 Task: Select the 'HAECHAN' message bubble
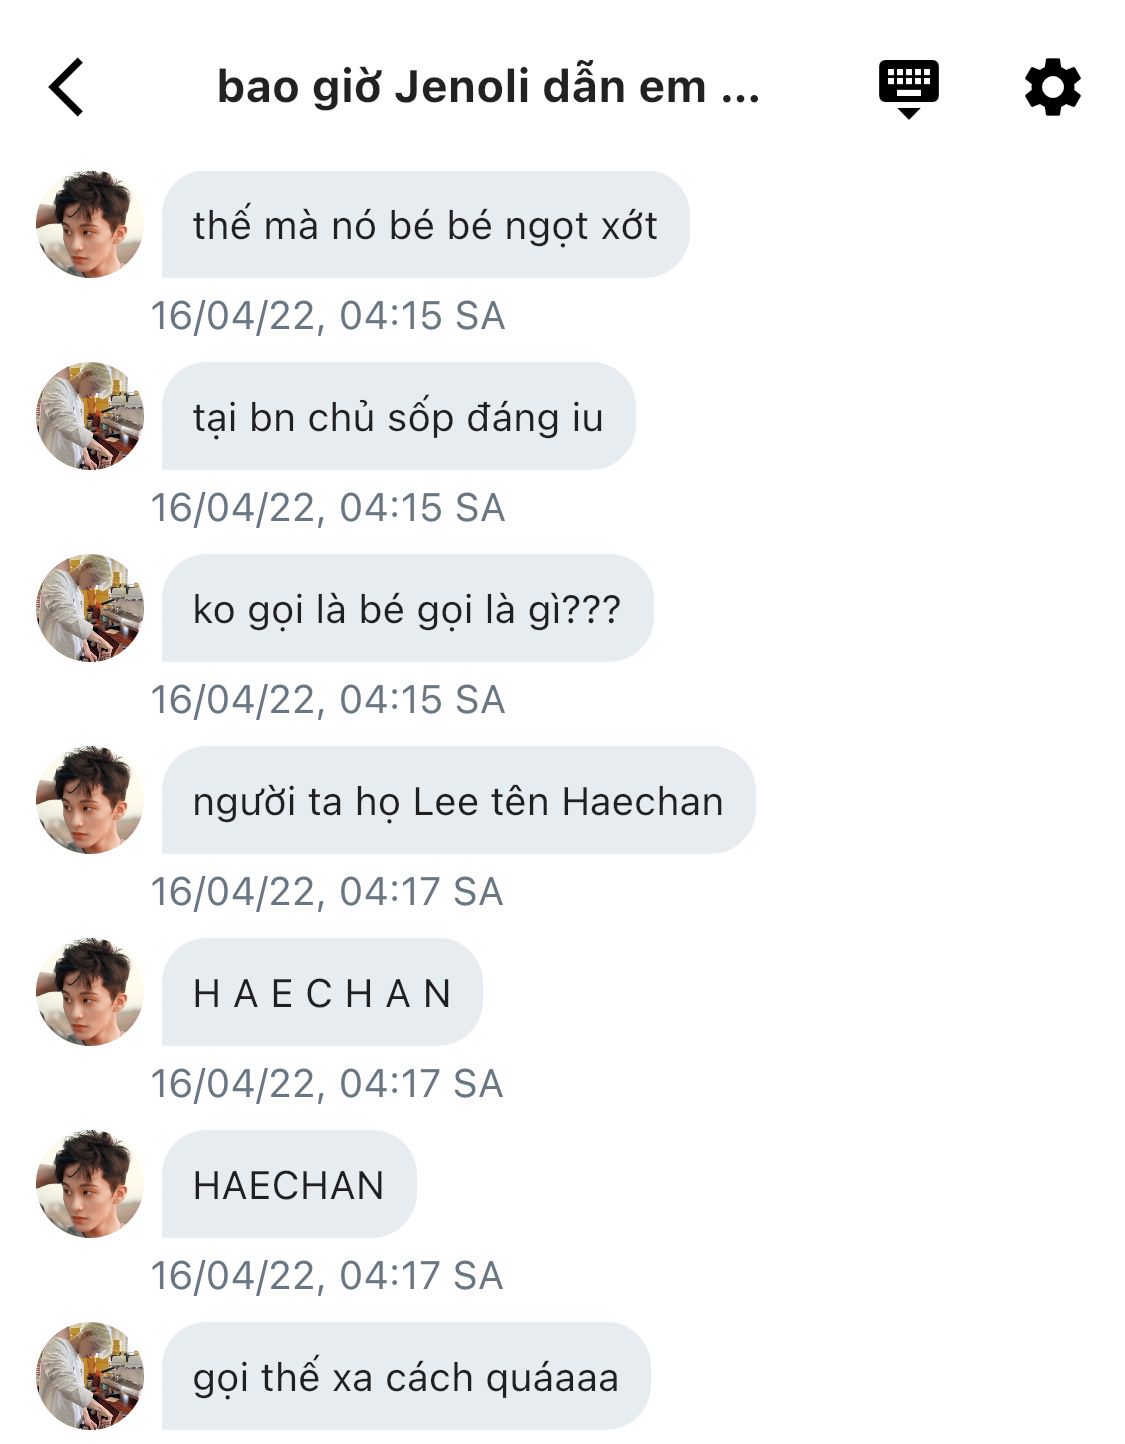pyautogui.click(x=289, y=1184)
